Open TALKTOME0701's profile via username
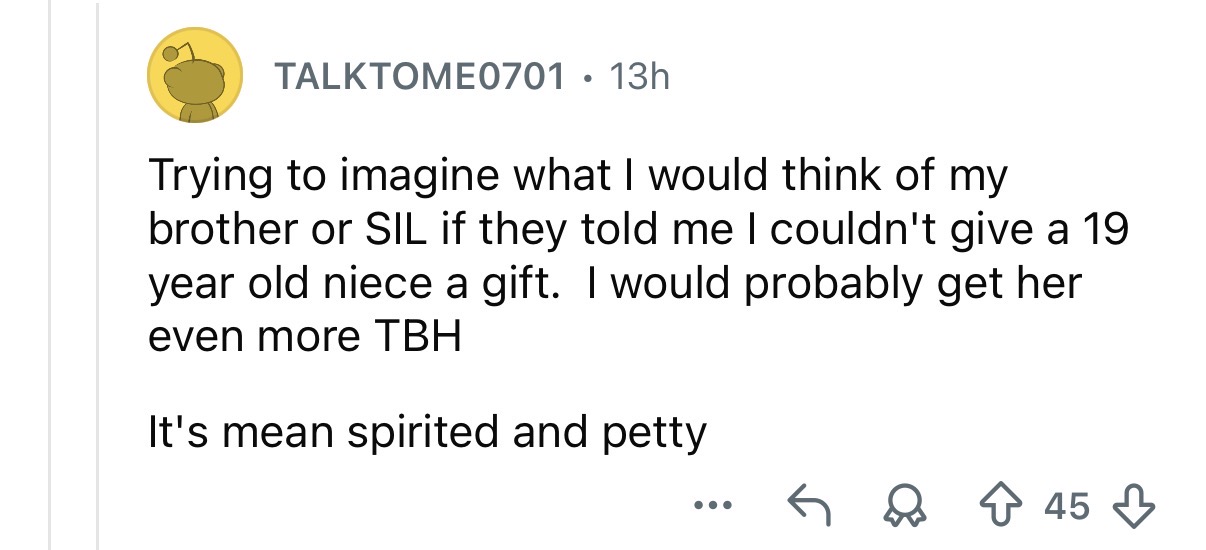 point(419,76)
